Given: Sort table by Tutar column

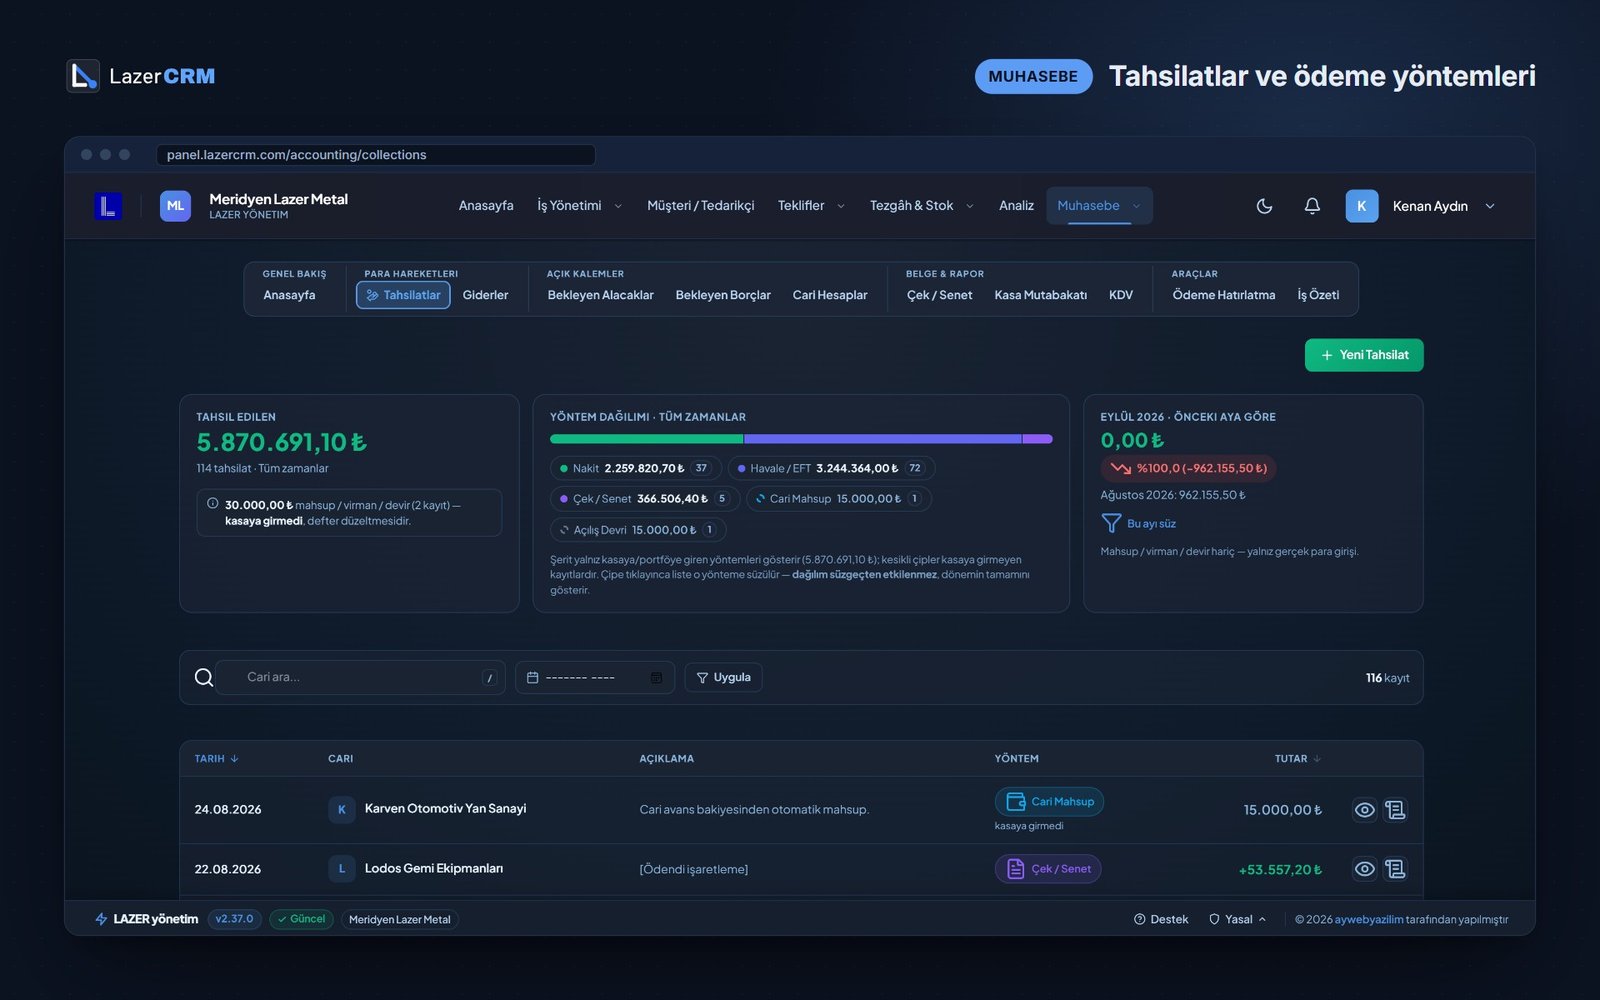Looking at the screenshot, I should (1297, 759).
